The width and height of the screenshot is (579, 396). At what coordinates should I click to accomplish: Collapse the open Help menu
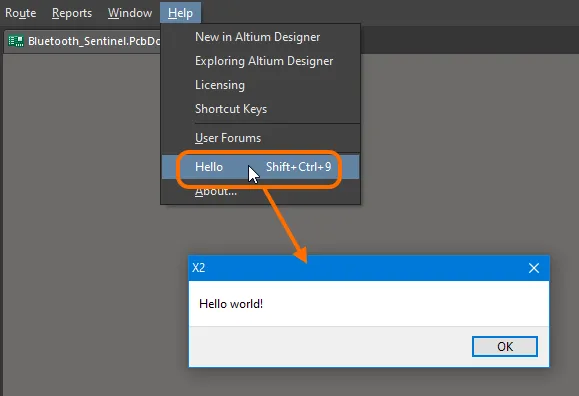180,13
